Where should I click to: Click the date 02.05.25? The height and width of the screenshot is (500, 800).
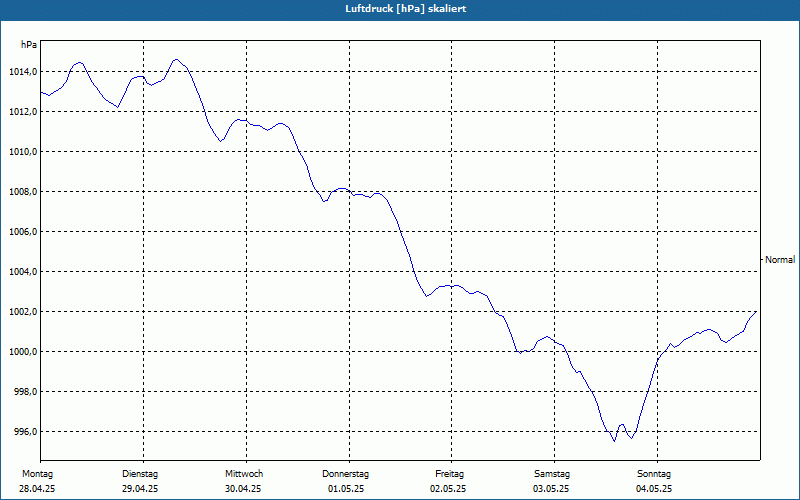(x=448, y=489)
